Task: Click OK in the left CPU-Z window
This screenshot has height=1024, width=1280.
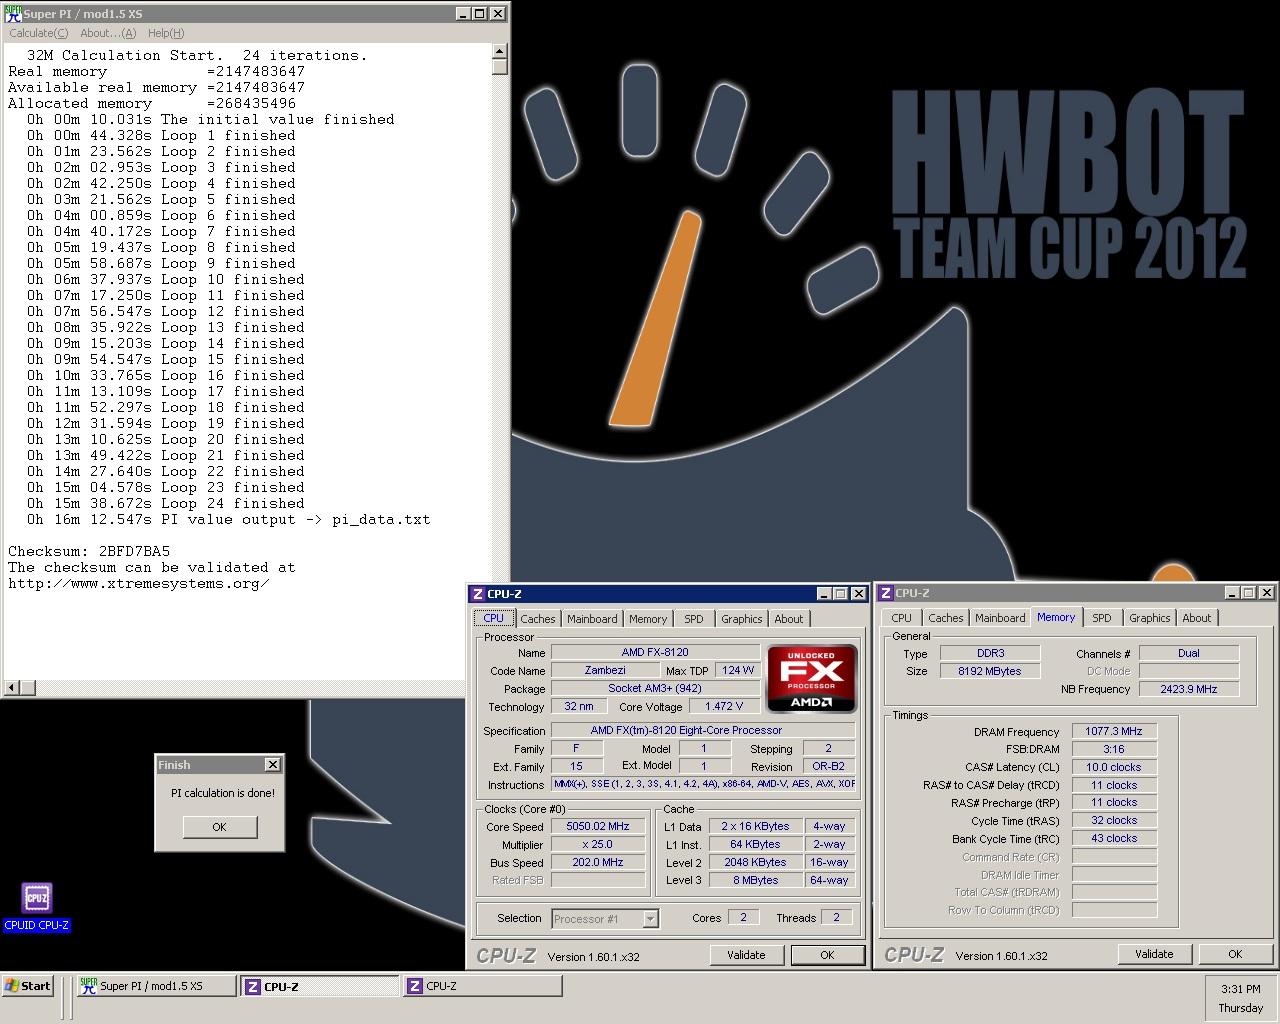Action: [827, 955]
